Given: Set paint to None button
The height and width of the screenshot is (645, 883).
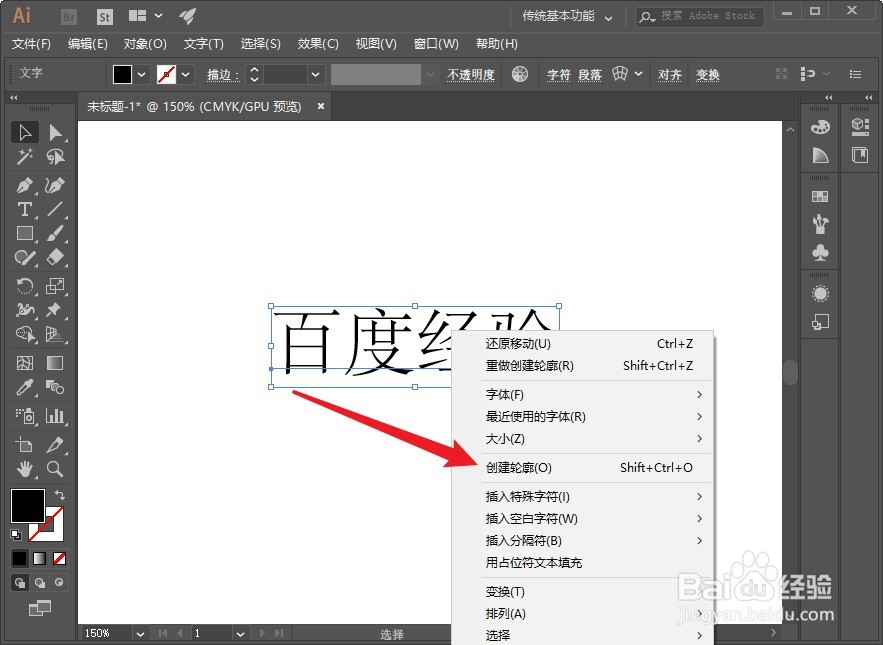Looking at the screenshot, I should (x=59, y=558).
